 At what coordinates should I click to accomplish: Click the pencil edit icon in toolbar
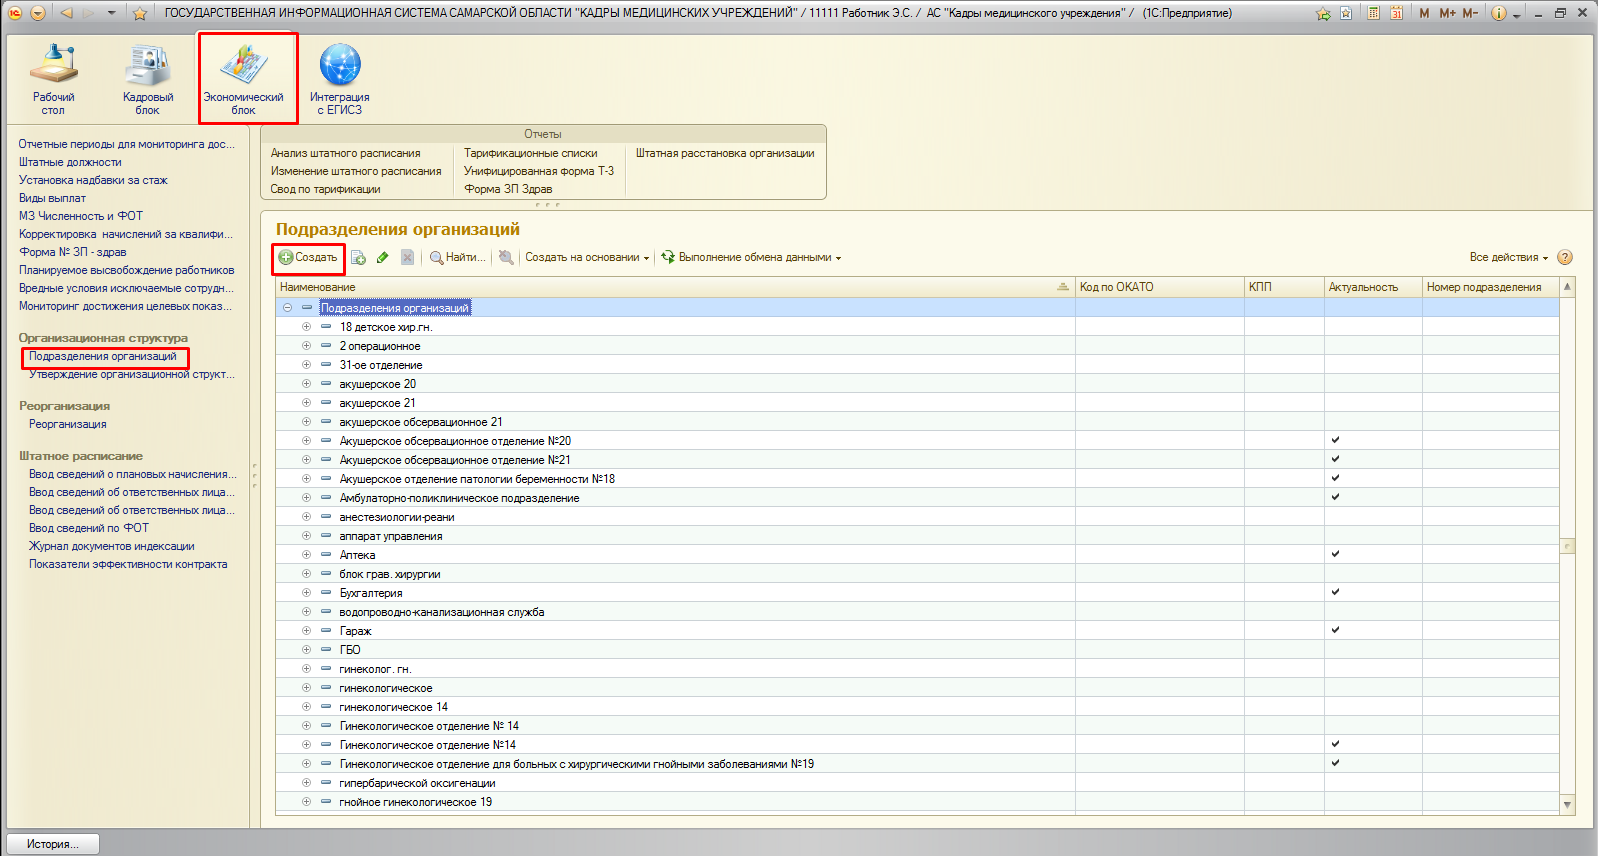[x=383, y=258]
